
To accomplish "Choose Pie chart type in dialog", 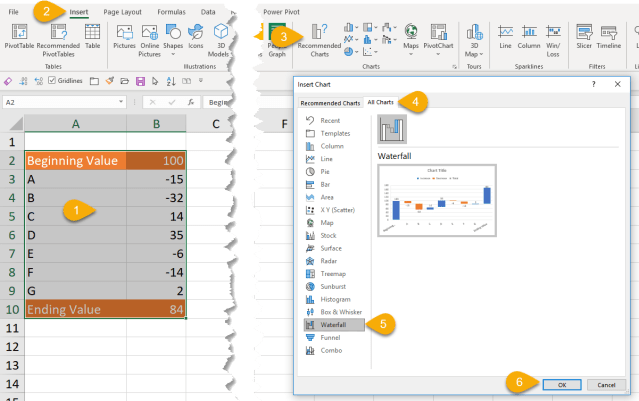I will [325, 172].
